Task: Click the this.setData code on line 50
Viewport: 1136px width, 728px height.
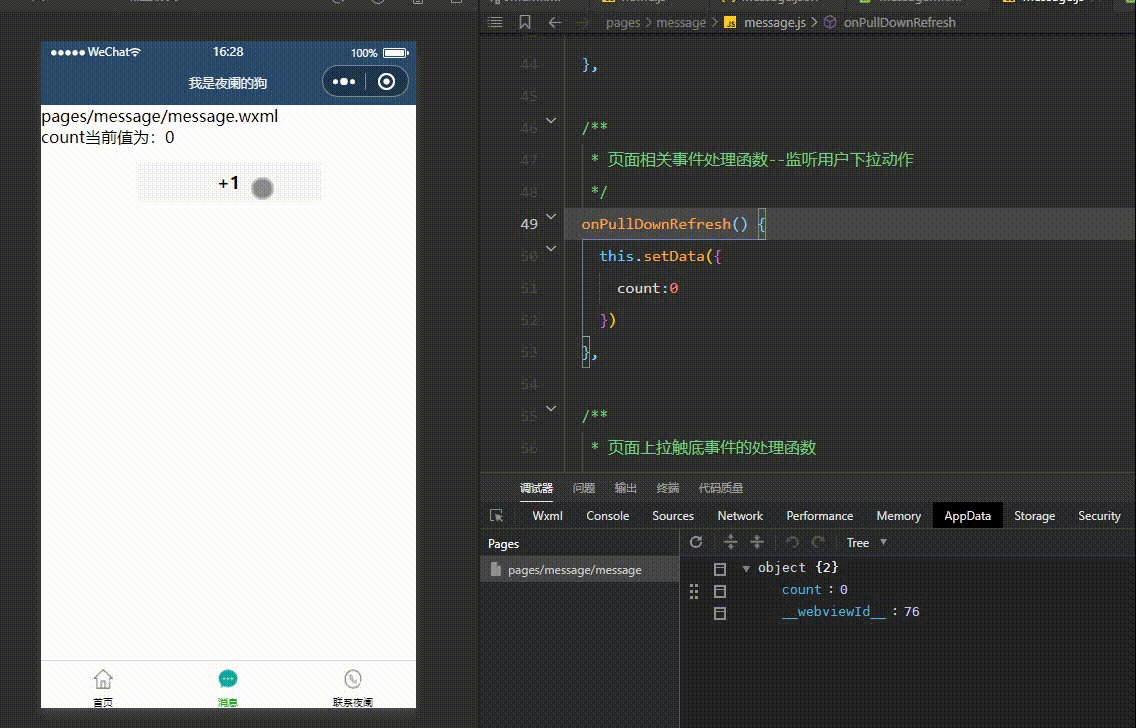Action: [652, 256]
